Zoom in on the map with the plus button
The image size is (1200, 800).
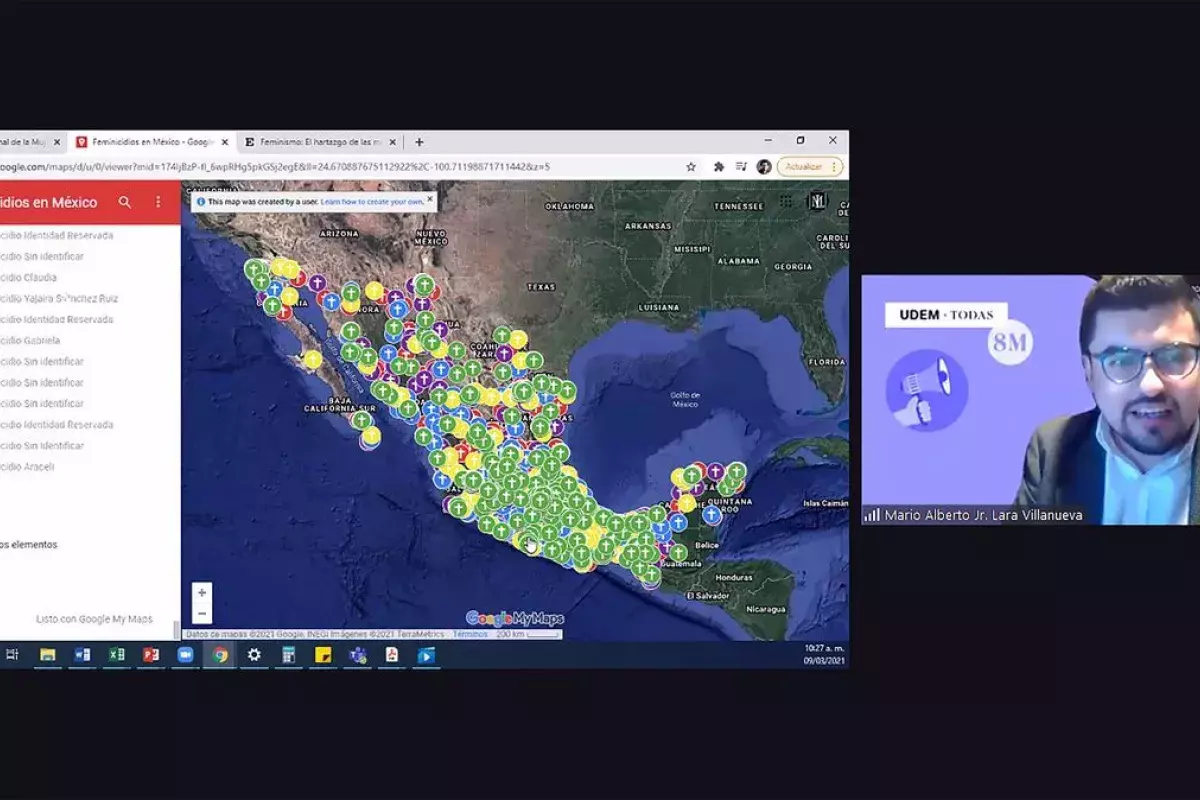click(202, 593)
